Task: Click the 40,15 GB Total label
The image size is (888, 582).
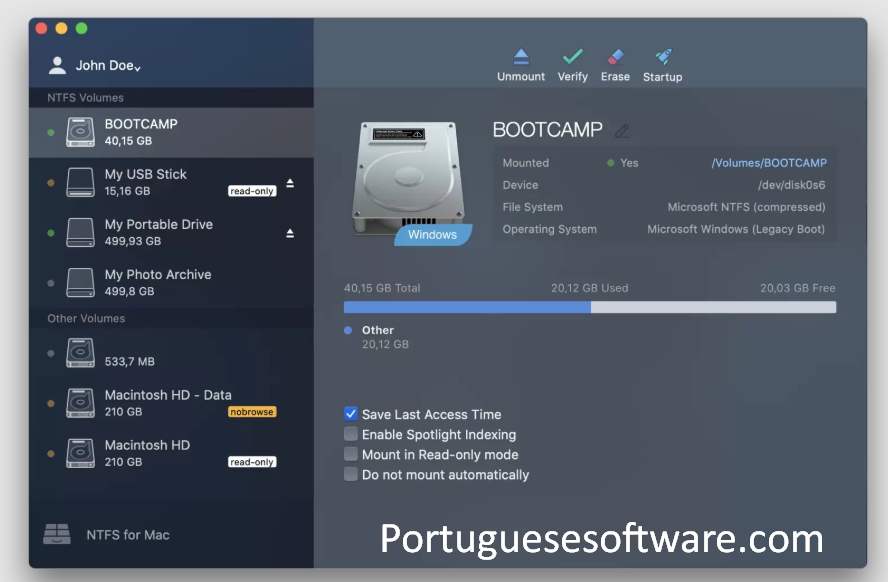Action: pos(382,288)
